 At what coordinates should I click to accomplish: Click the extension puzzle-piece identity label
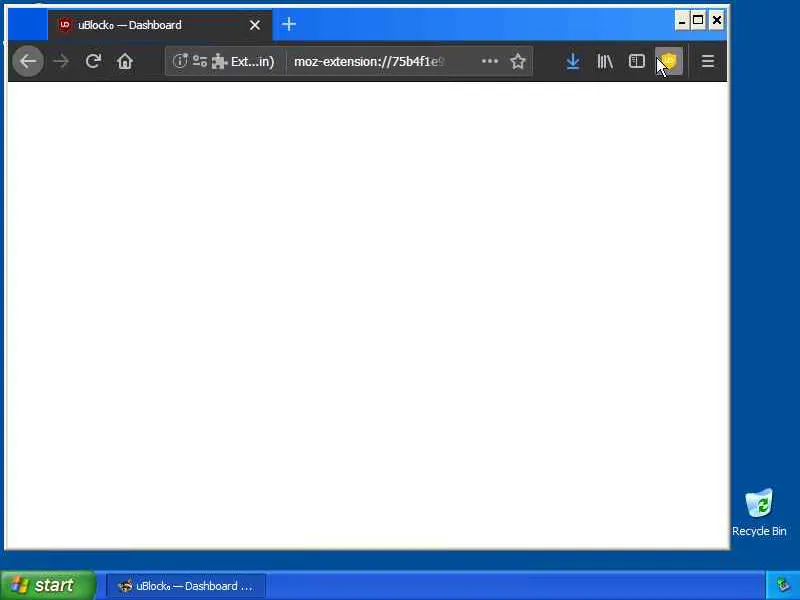[243, 61]
